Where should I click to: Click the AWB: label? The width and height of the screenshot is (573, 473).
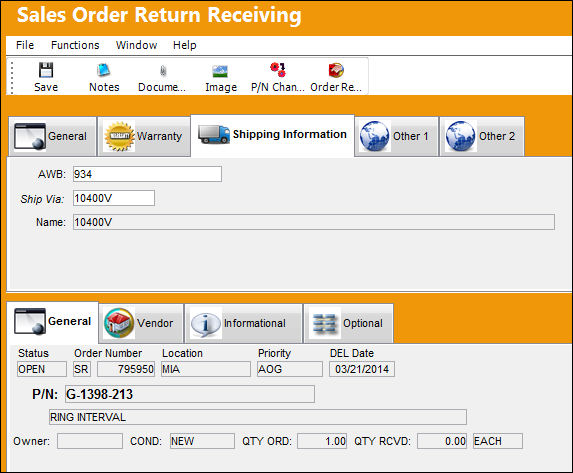point(52,174)
